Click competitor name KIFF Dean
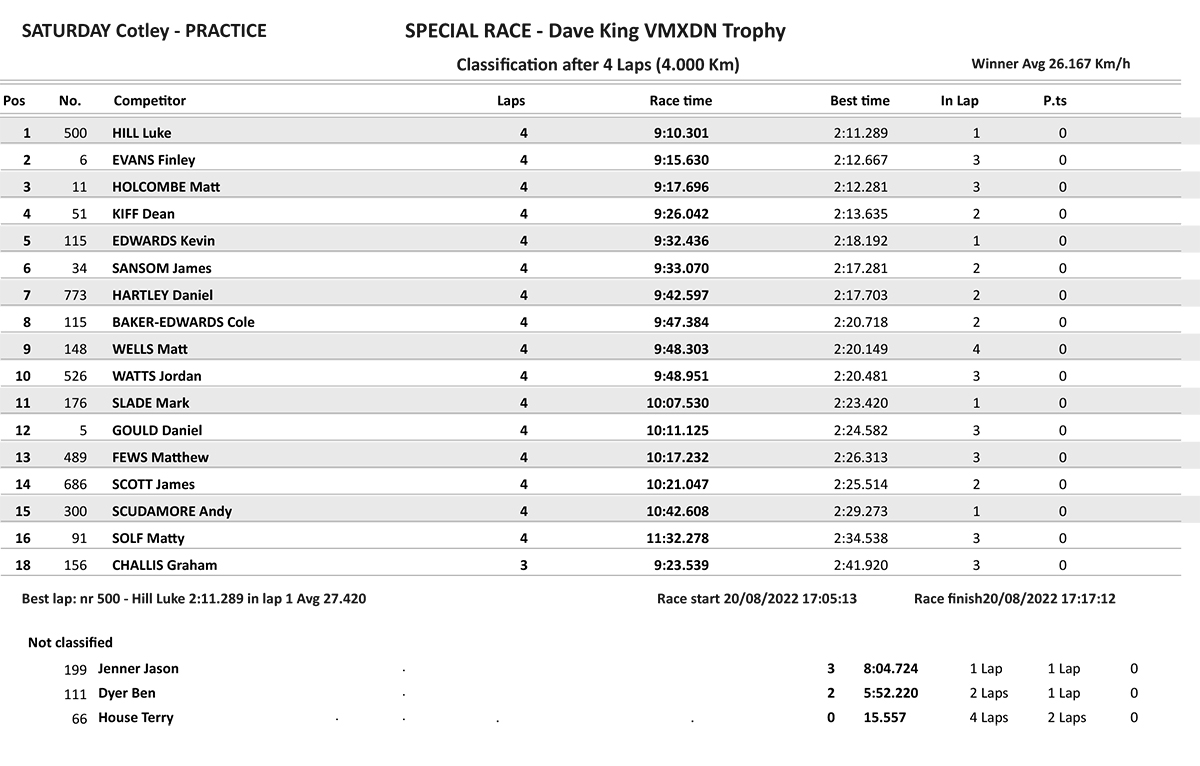Screen dimensions: 1200x766 click(144, 214)
